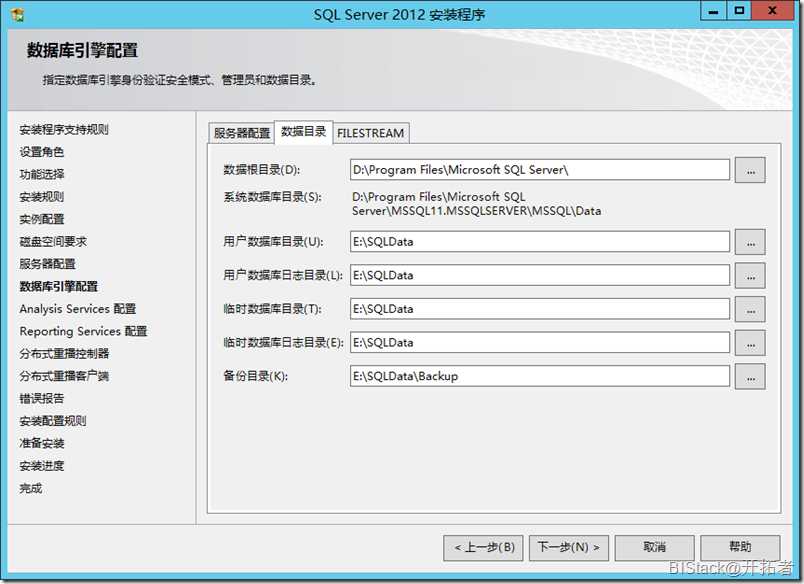This screenshot has height=584, width=804.
Task: Switch to the 服务器配置 tab
Action: (x=242, y=133)
